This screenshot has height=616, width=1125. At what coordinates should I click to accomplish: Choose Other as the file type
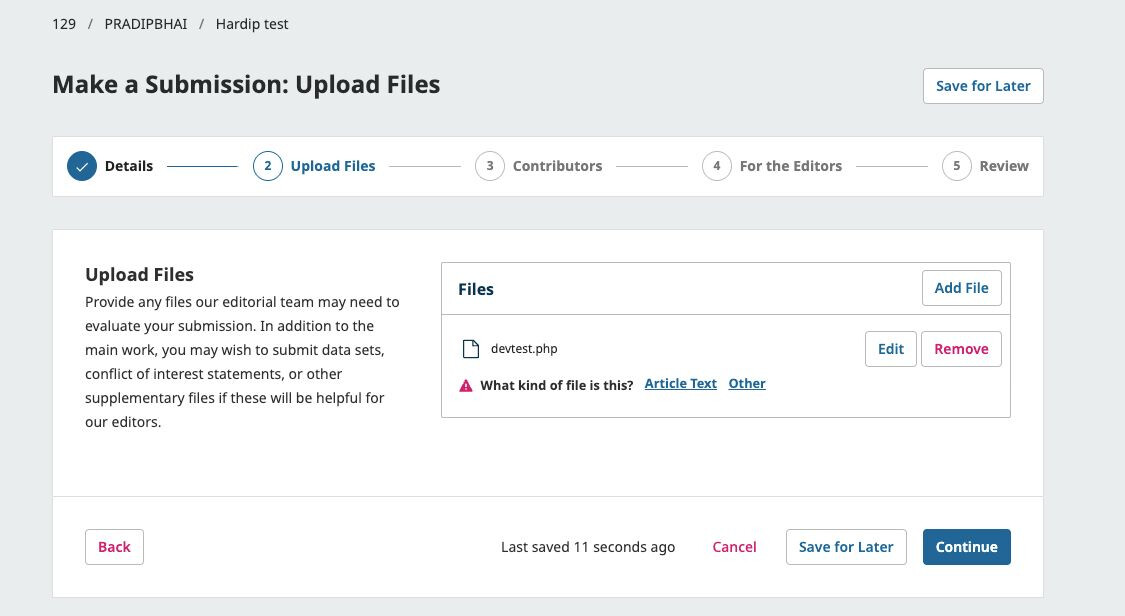pyautogui.click(x=747, y=384)
